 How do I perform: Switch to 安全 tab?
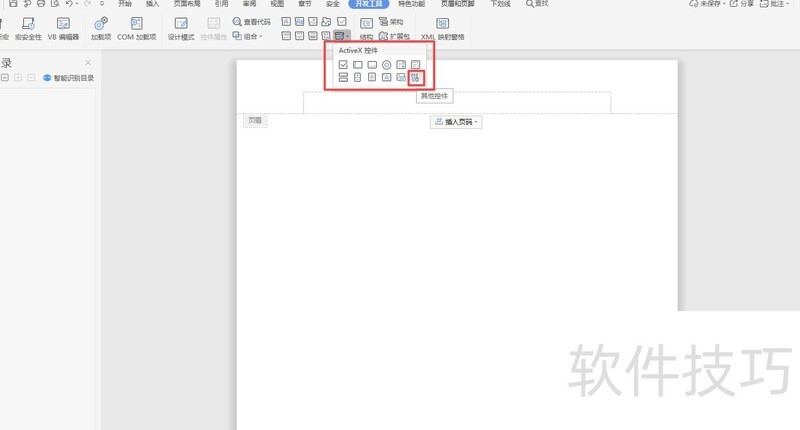pos(333,4)
